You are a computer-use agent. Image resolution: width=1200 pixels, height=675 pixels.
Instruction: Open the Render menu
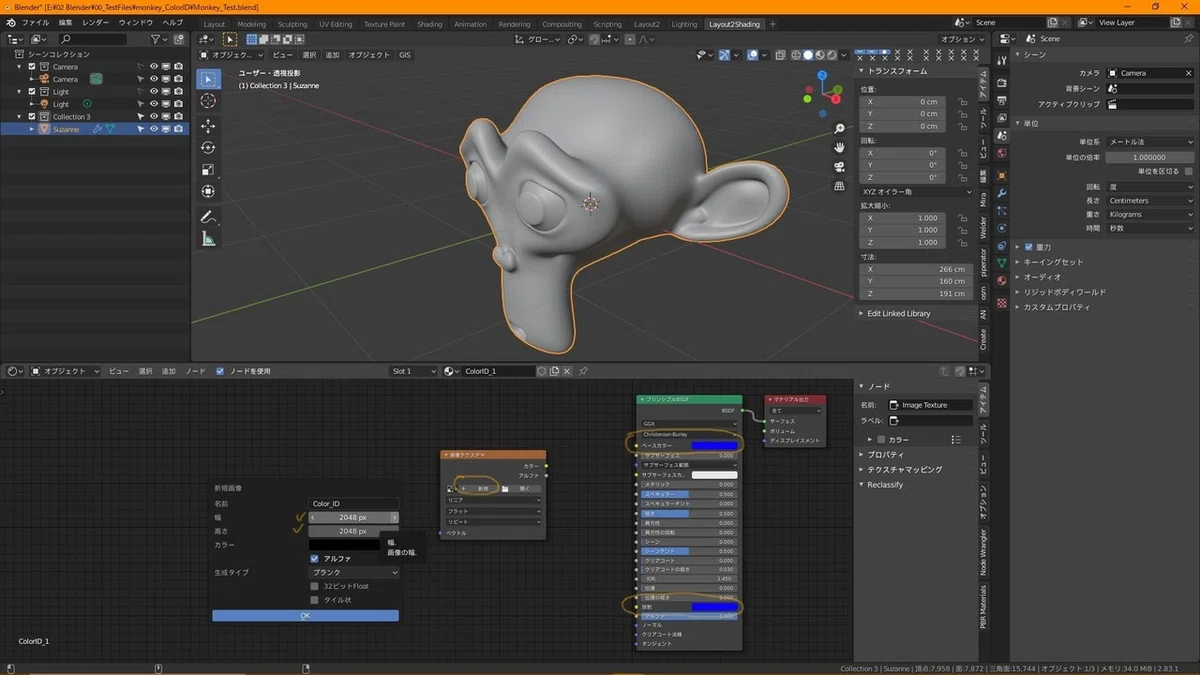(96, 22)
